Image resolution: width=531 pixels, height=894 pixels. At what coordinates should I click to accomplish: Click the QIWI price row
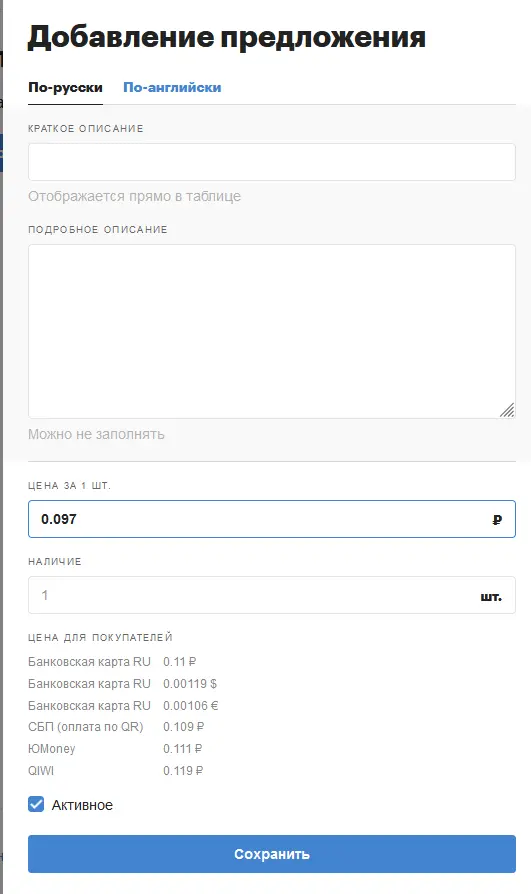[x=116, y=771]
